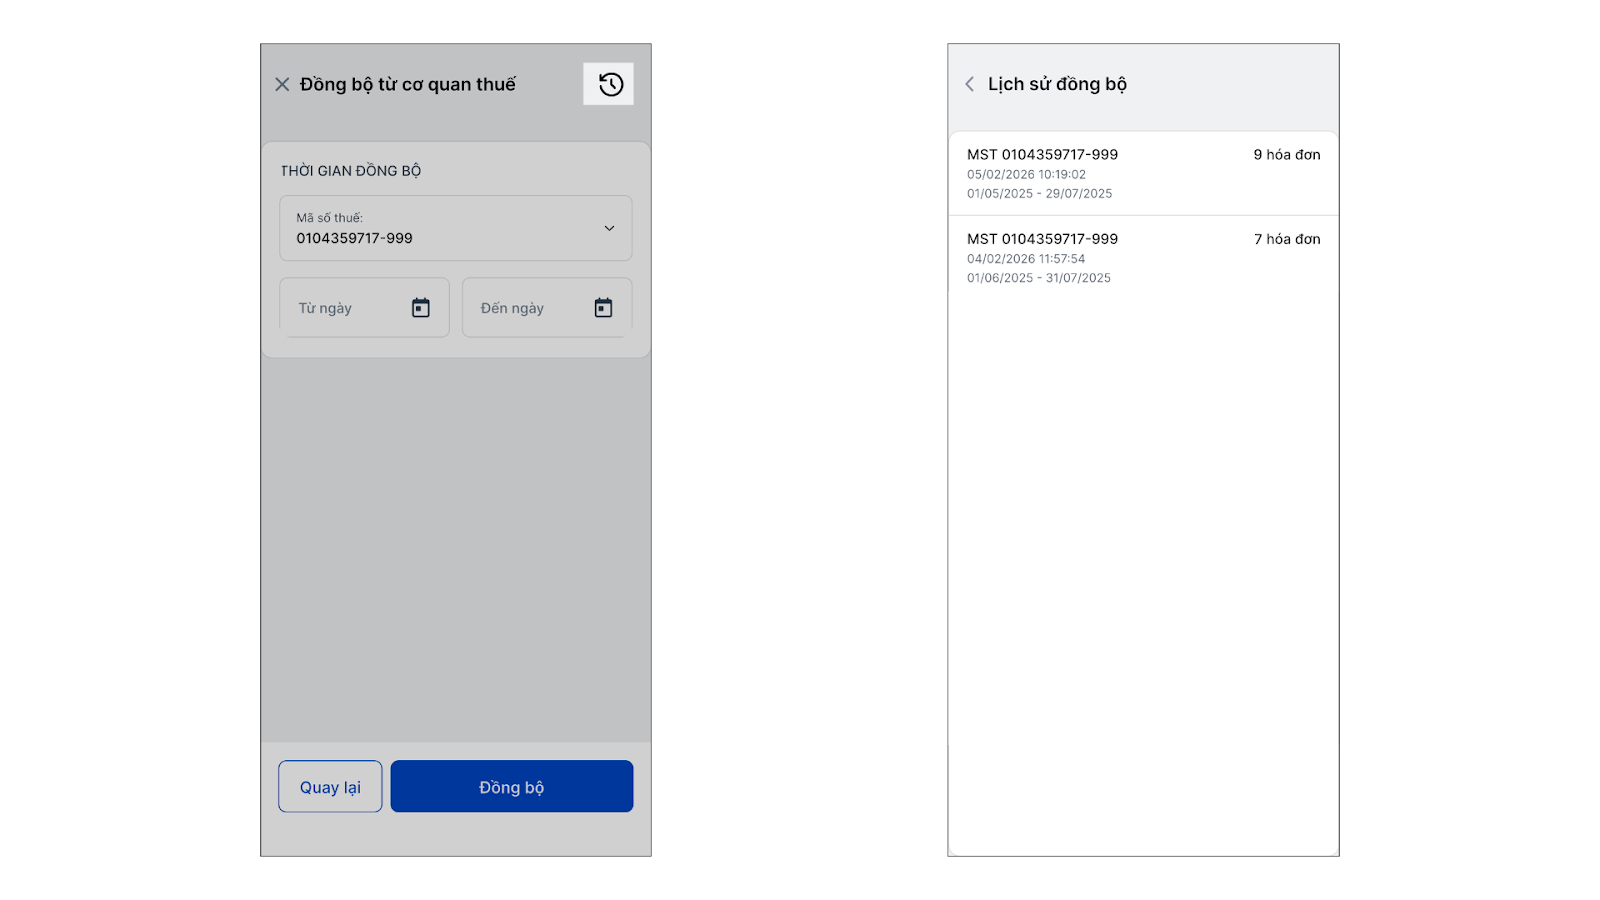1600x900 pixels.
Task: Expand the Mã số thuế dropdown chevron
Action: point(609,229)
